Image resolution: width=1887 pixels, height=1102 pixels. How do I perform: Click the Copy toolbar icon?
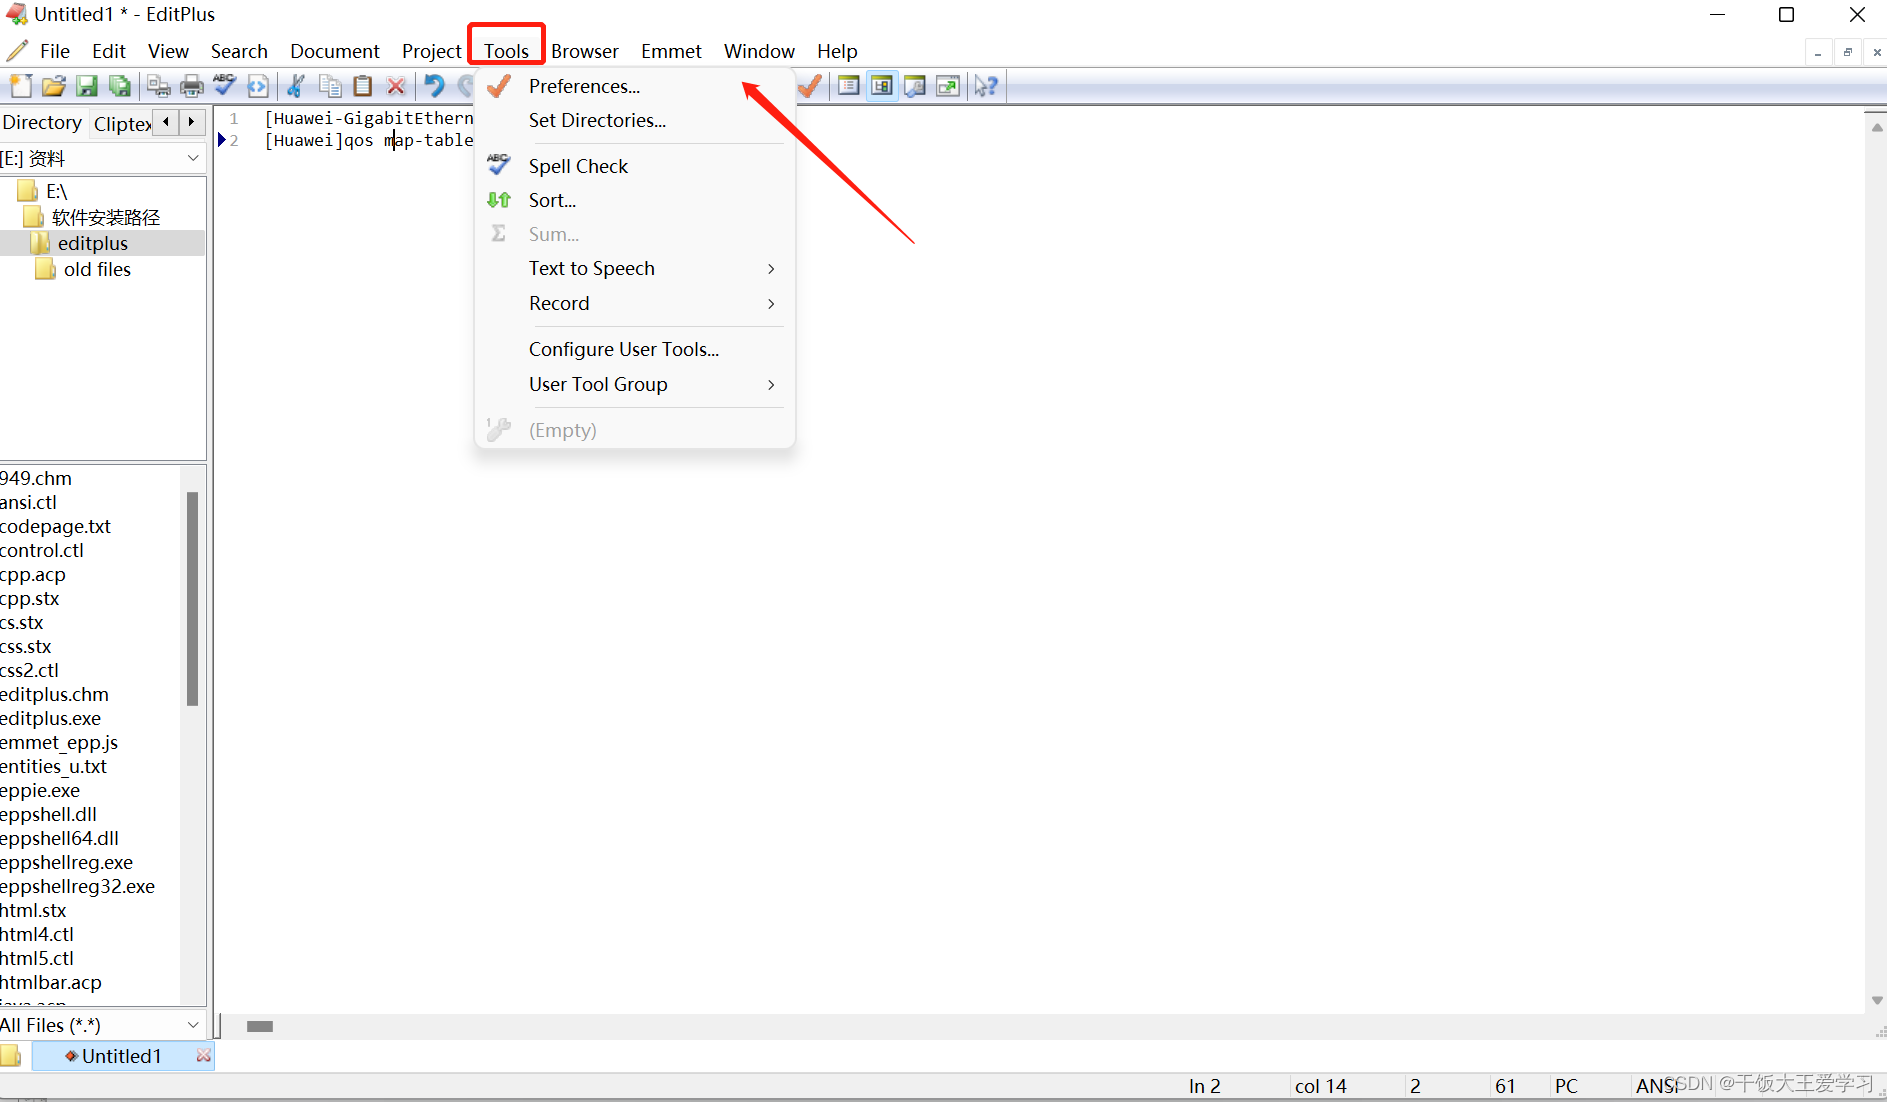tap(330, 86)
